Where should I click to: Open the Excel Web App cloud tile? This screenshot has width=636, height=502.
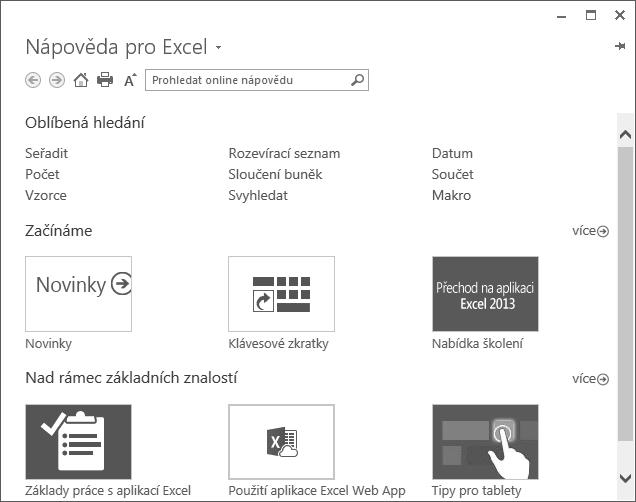tap(281, 442)
